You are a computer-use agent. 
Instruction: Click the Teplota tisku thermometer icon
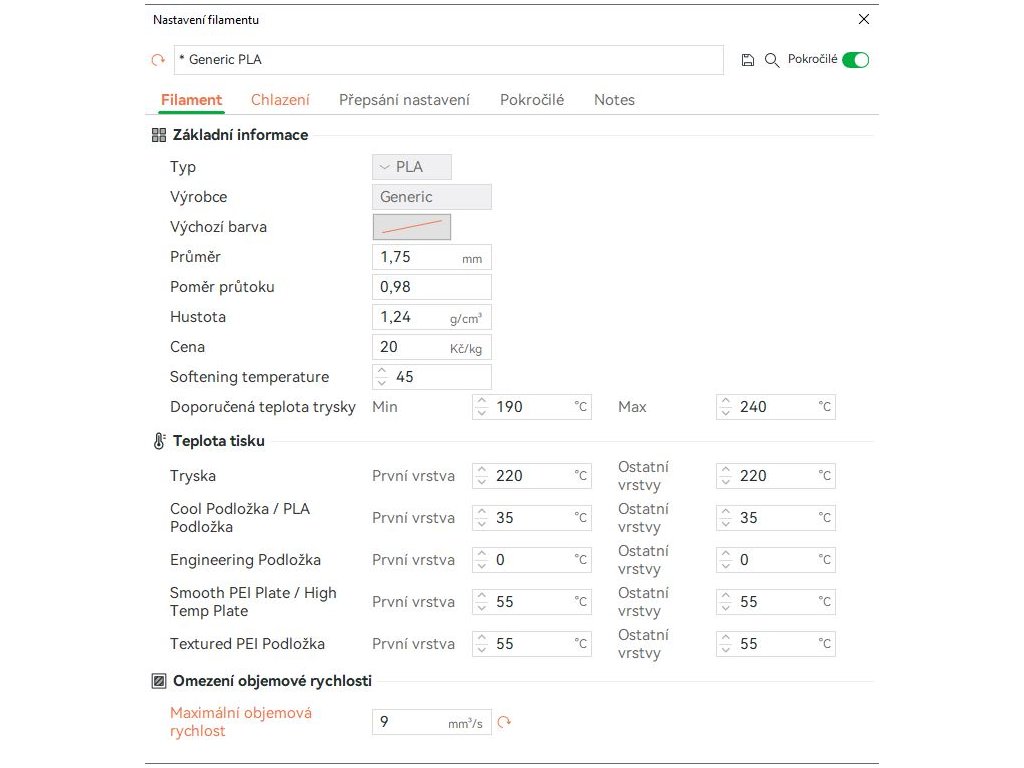tap(159, 441)
